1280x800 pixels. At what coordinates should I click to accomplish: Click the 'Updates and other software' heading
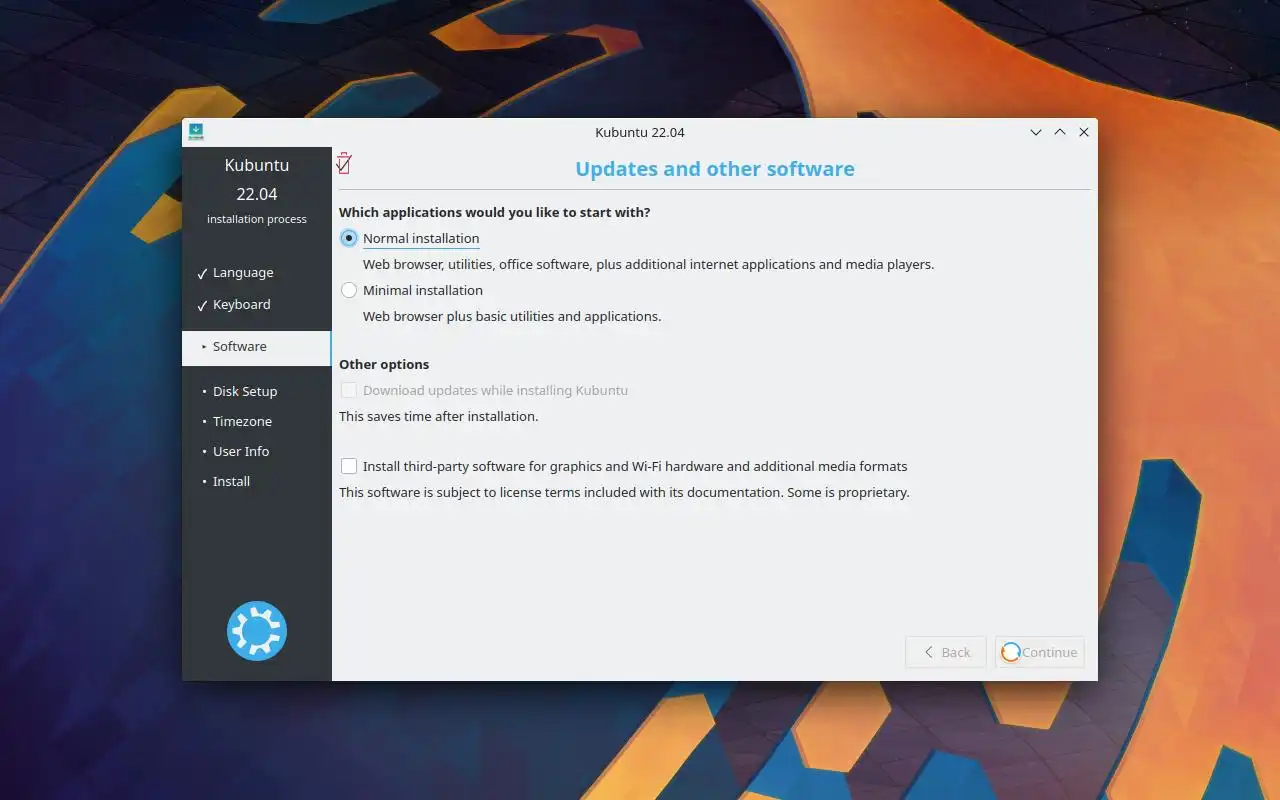[x=715, y=169]
